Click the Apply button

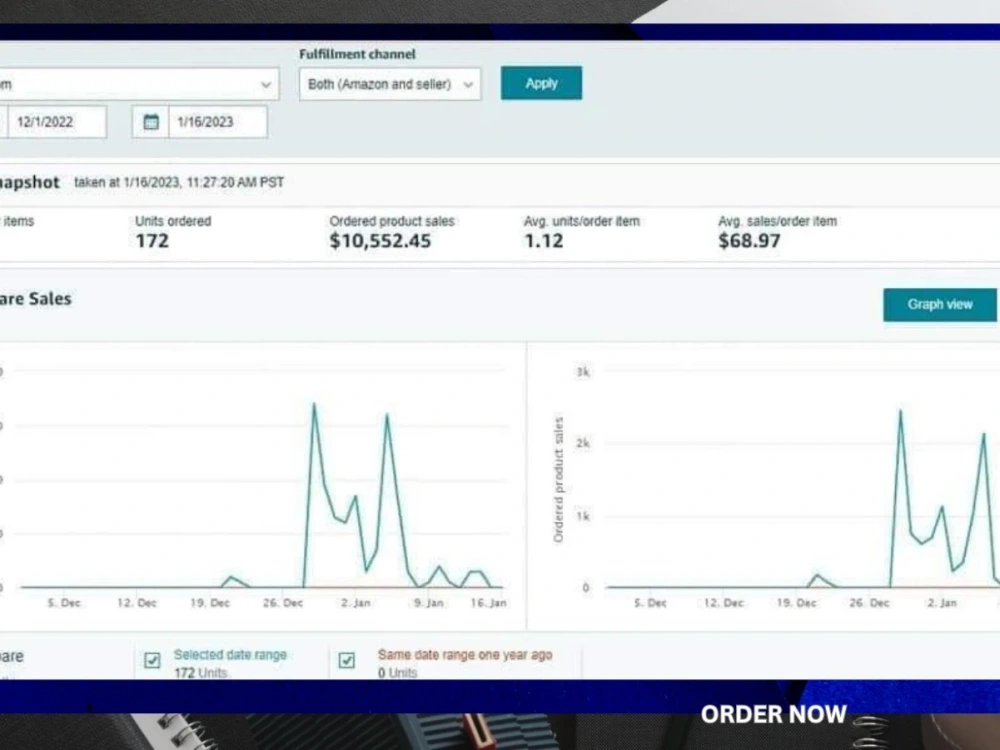(541, 83)
